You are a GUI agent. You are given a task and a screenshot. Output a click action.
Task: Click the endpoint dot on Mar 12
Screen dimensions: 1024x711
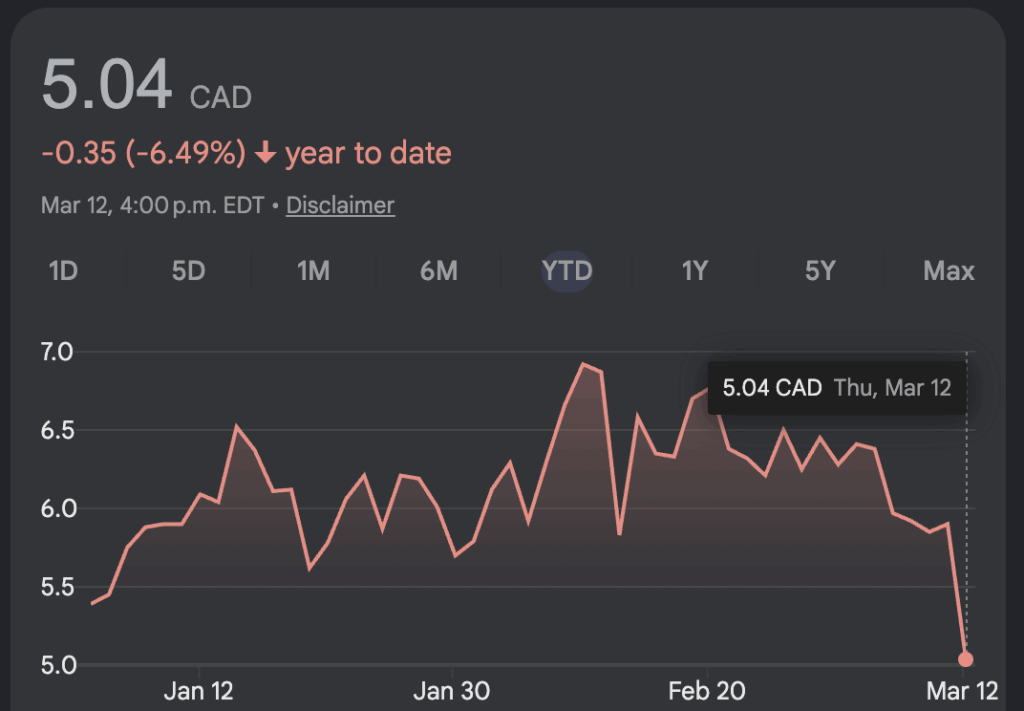pos(965,659)
